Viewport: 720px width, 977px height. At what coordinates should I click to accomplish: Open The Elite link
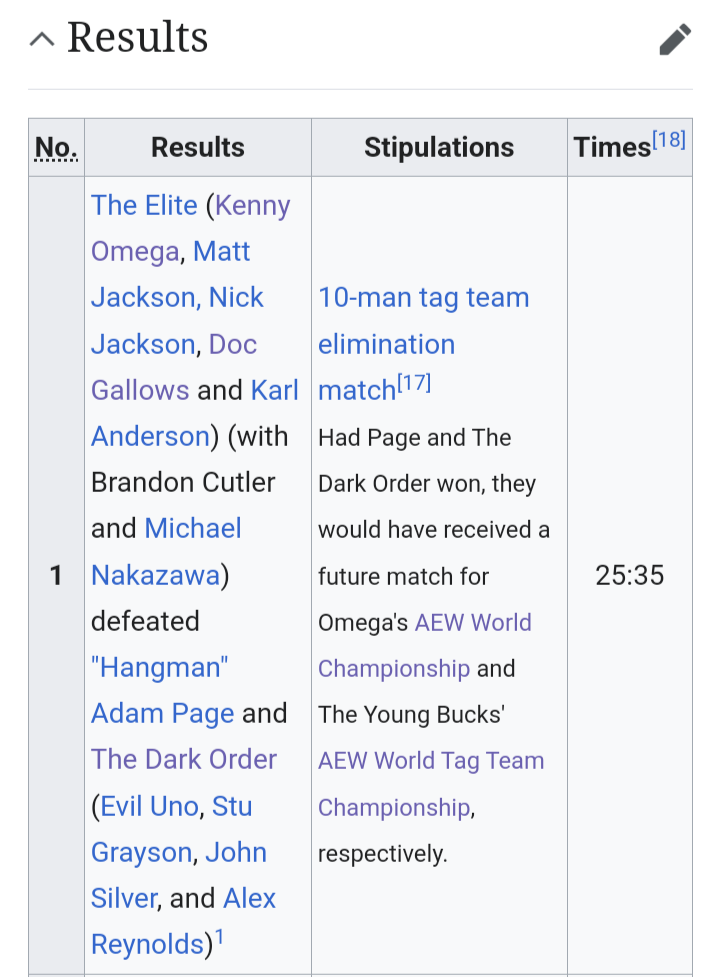click(144, 205)
